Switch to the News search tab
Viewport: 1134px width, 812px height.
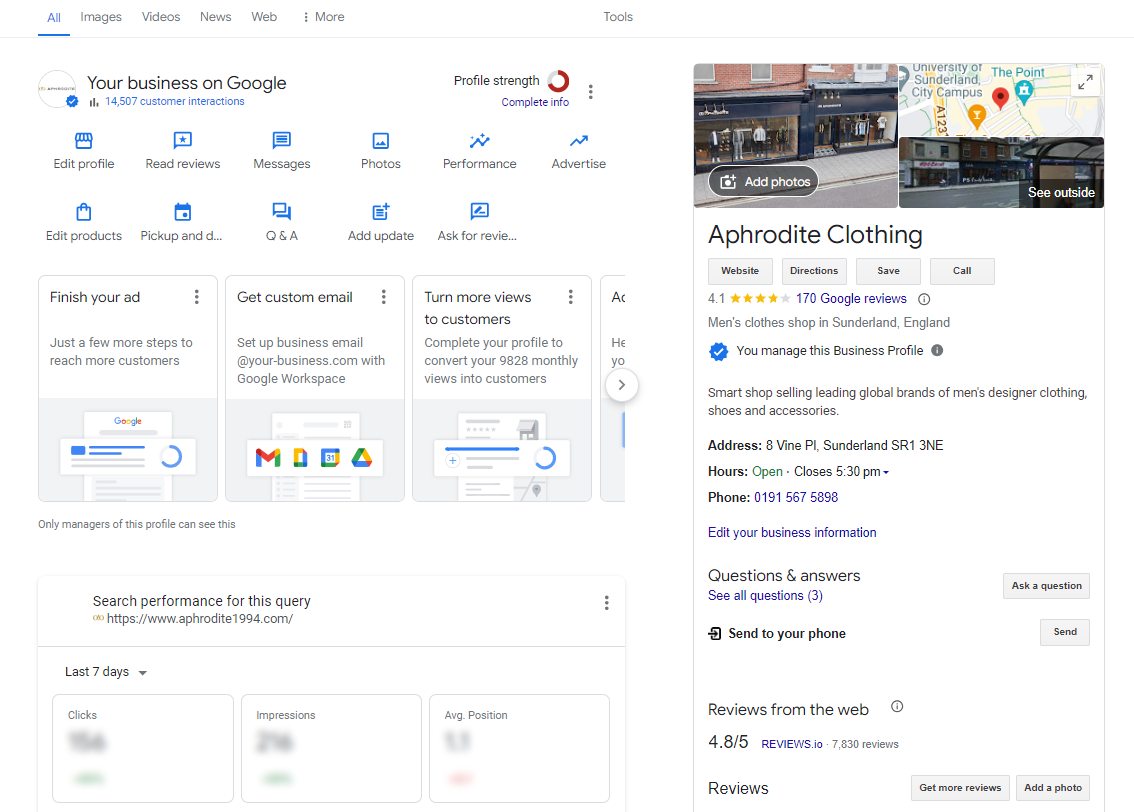click(215, 17)
